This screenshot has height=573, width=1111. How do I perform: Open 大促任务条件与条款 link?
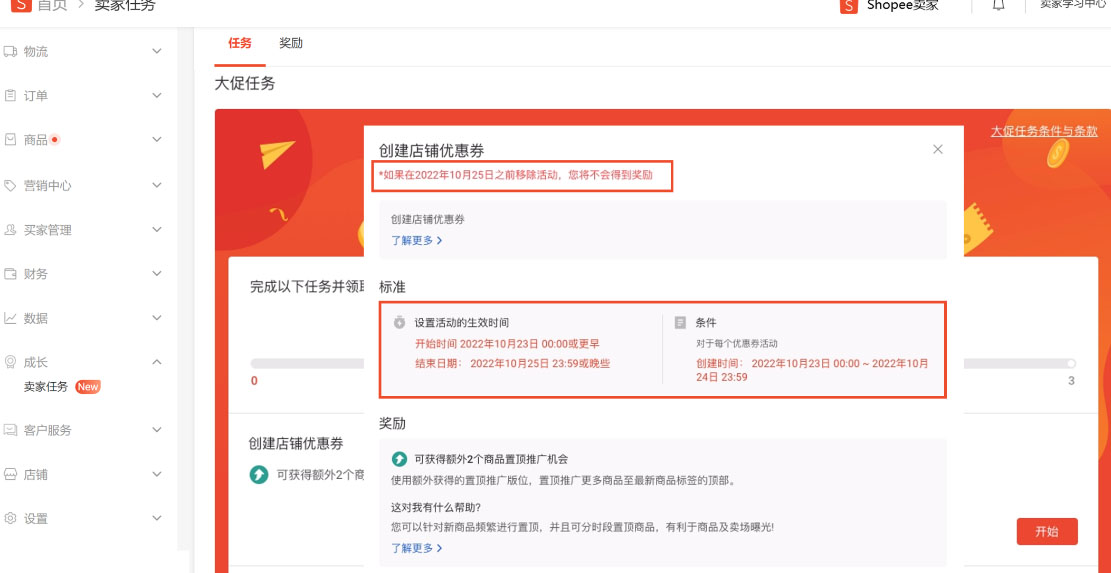[x=1043, y=132]
